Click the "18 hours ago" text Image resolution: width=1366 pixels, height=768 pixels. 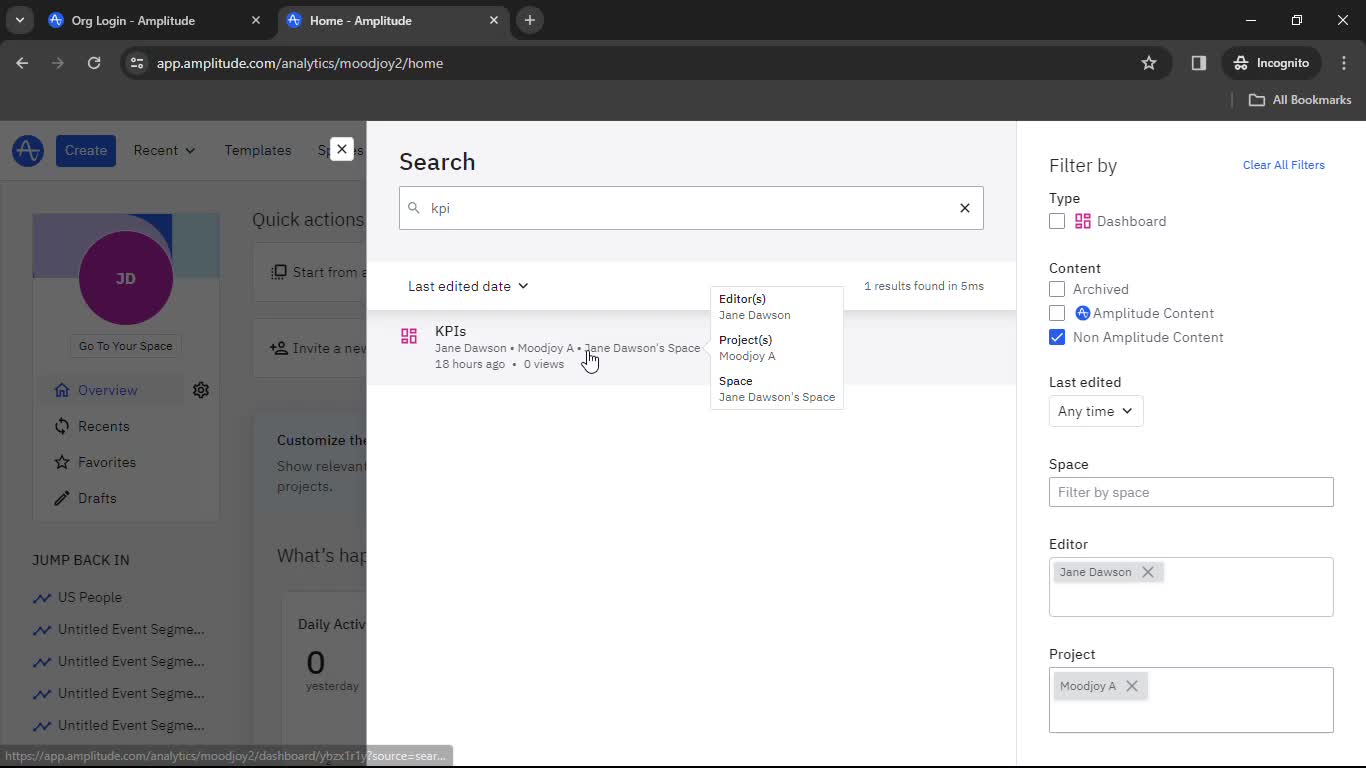coord(470,364)
